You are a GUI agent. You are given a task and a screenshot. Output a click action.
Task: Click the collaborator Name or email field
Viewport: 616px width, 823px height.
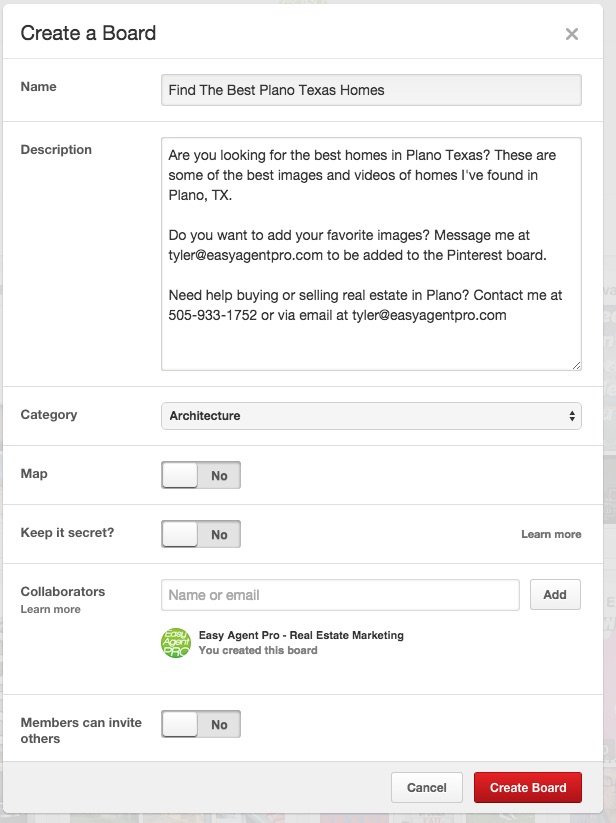pos(340,595)
